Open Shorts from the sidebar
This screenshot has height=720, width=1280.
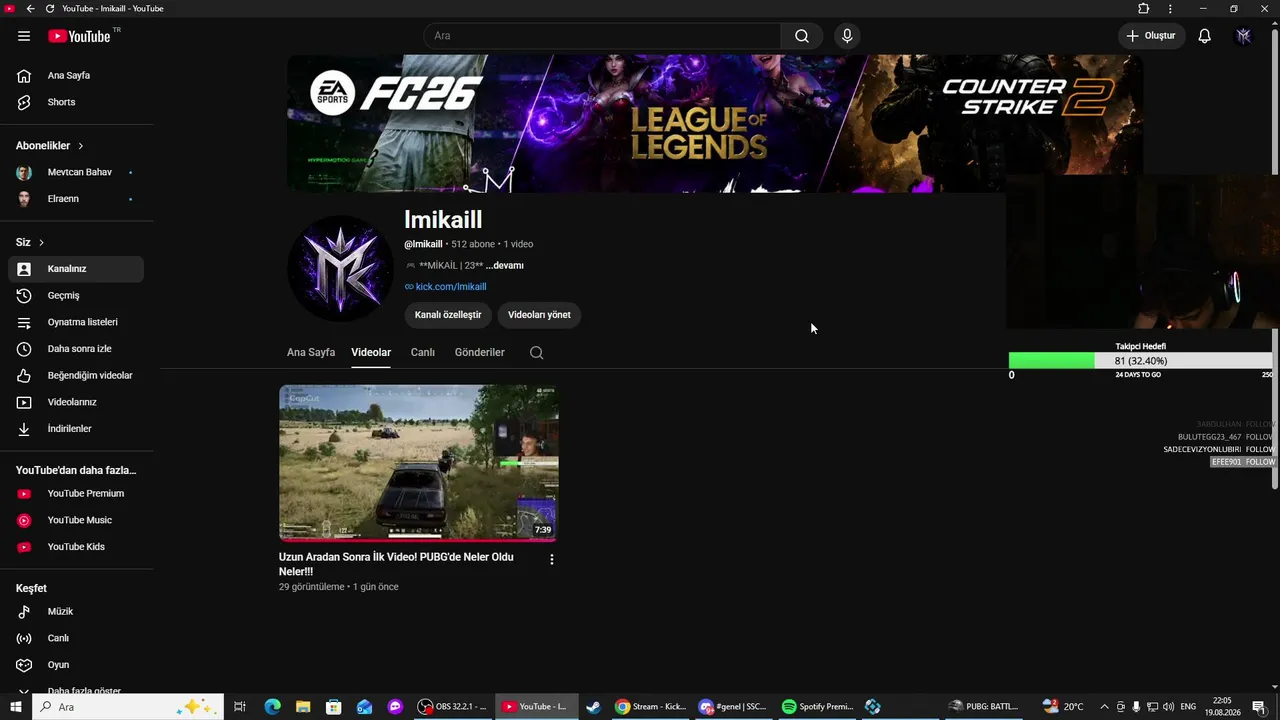coord(76,102)
